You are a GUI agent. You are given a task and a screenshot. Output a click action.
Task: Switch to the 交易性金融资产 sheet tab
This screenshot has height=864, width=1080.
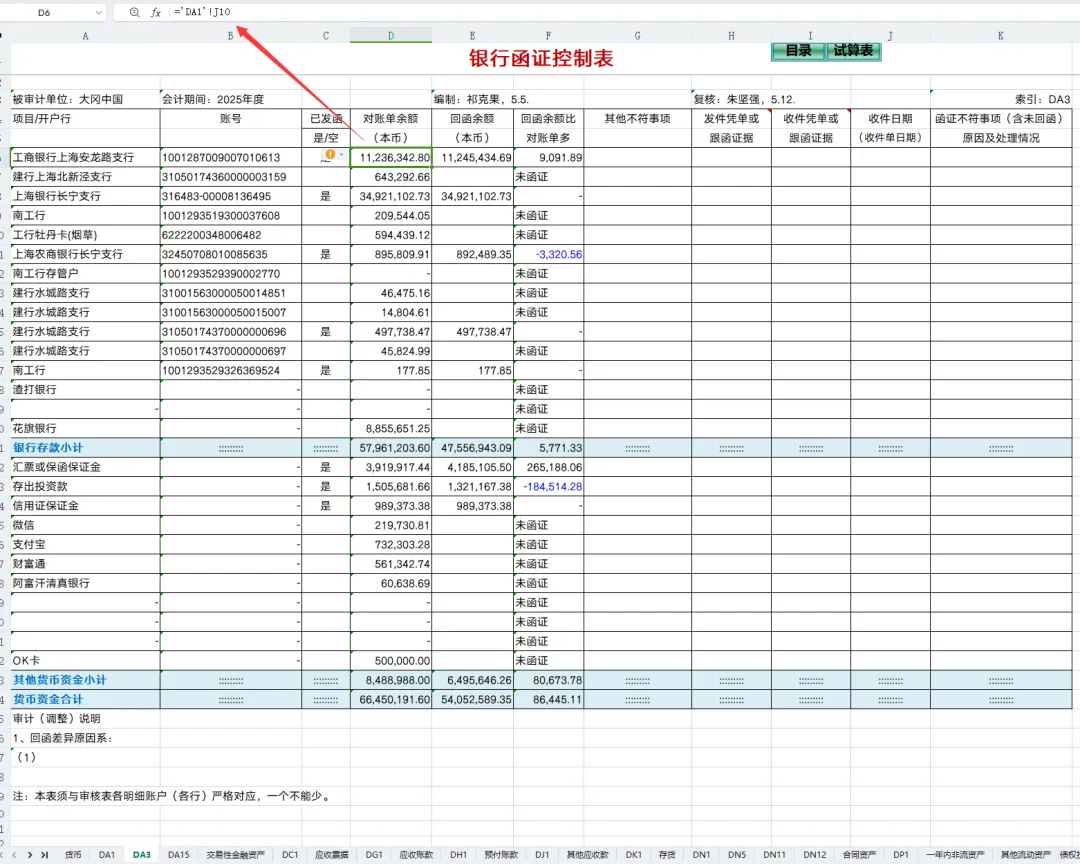click(236, 854)
